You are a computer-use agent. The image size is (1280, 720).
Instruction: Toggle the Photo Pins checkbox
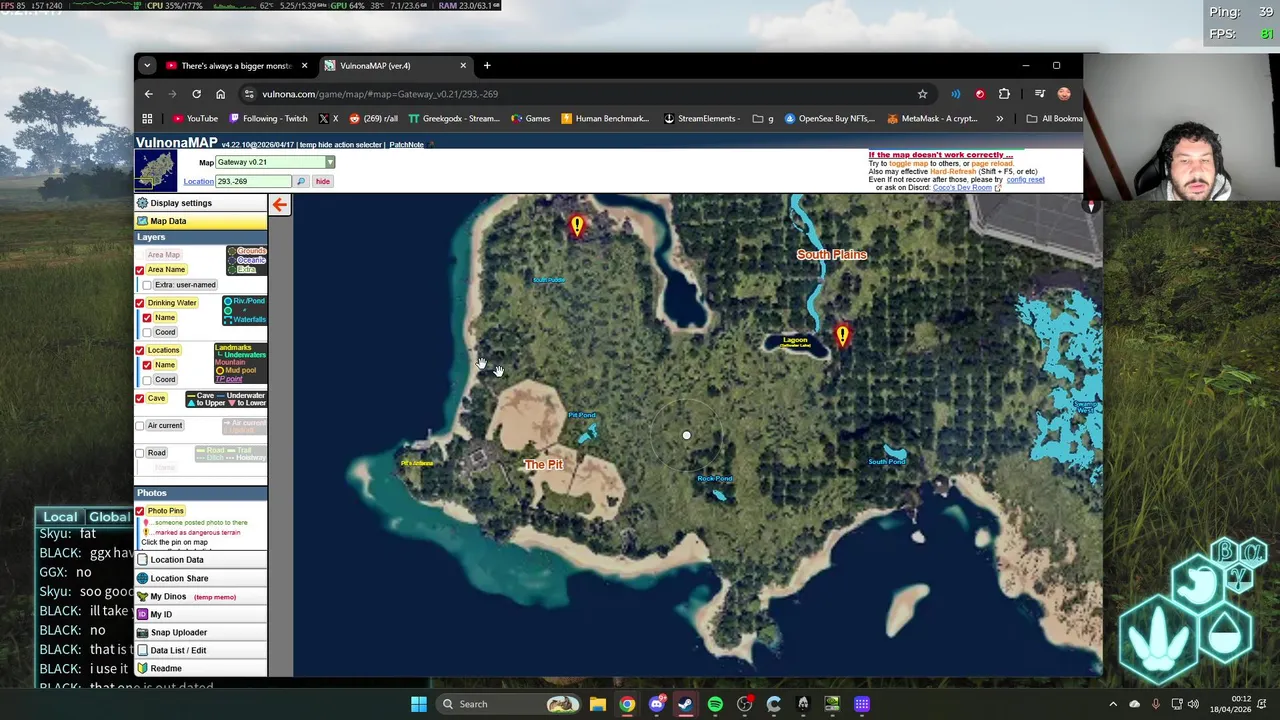(140, 511)
